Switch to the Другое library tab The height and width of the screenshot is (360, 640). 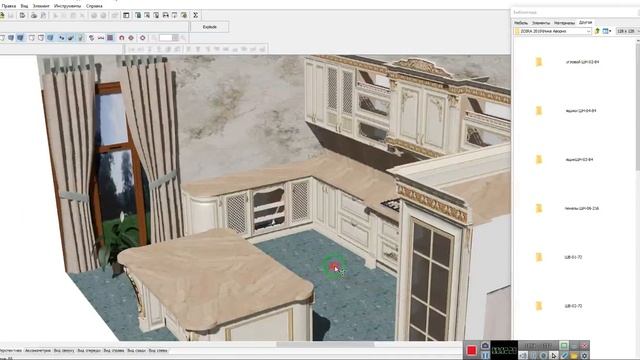pos(585,22)
